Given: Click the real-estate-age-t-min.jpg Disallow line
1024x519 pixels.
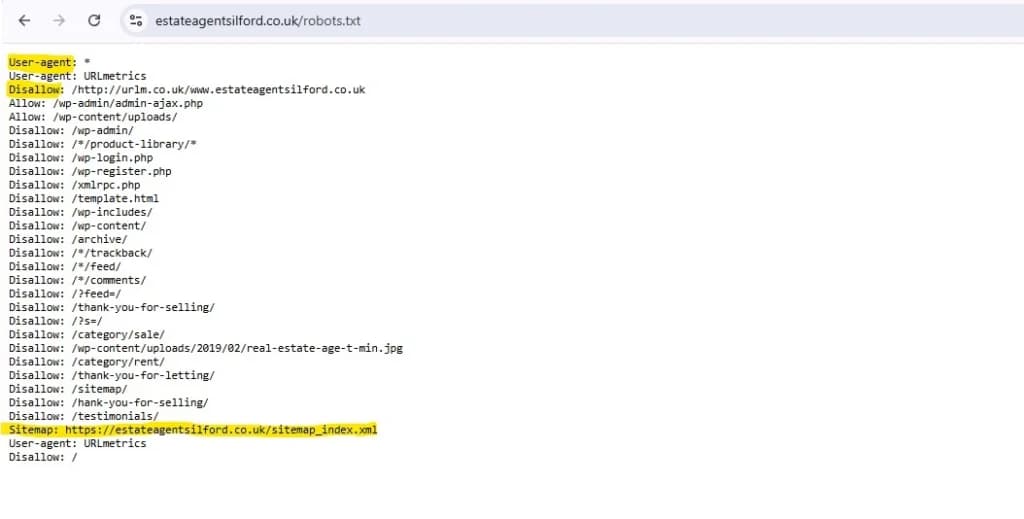Looking at the screenshot, I should point(206,348).
